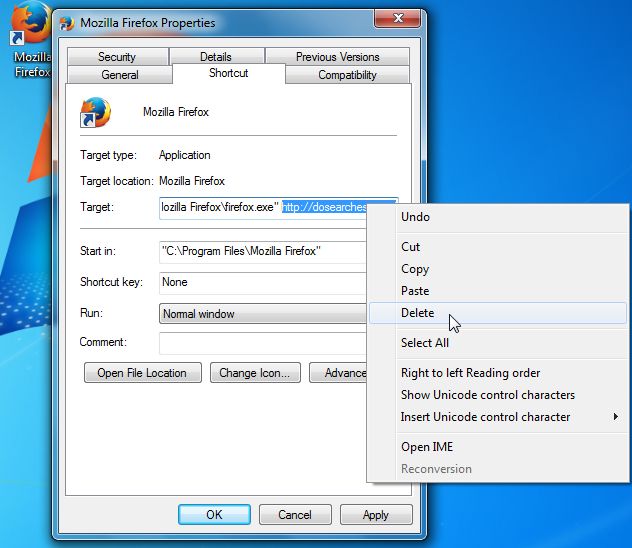
Task: Click the Target: label
Action: (x=97, y=207)
